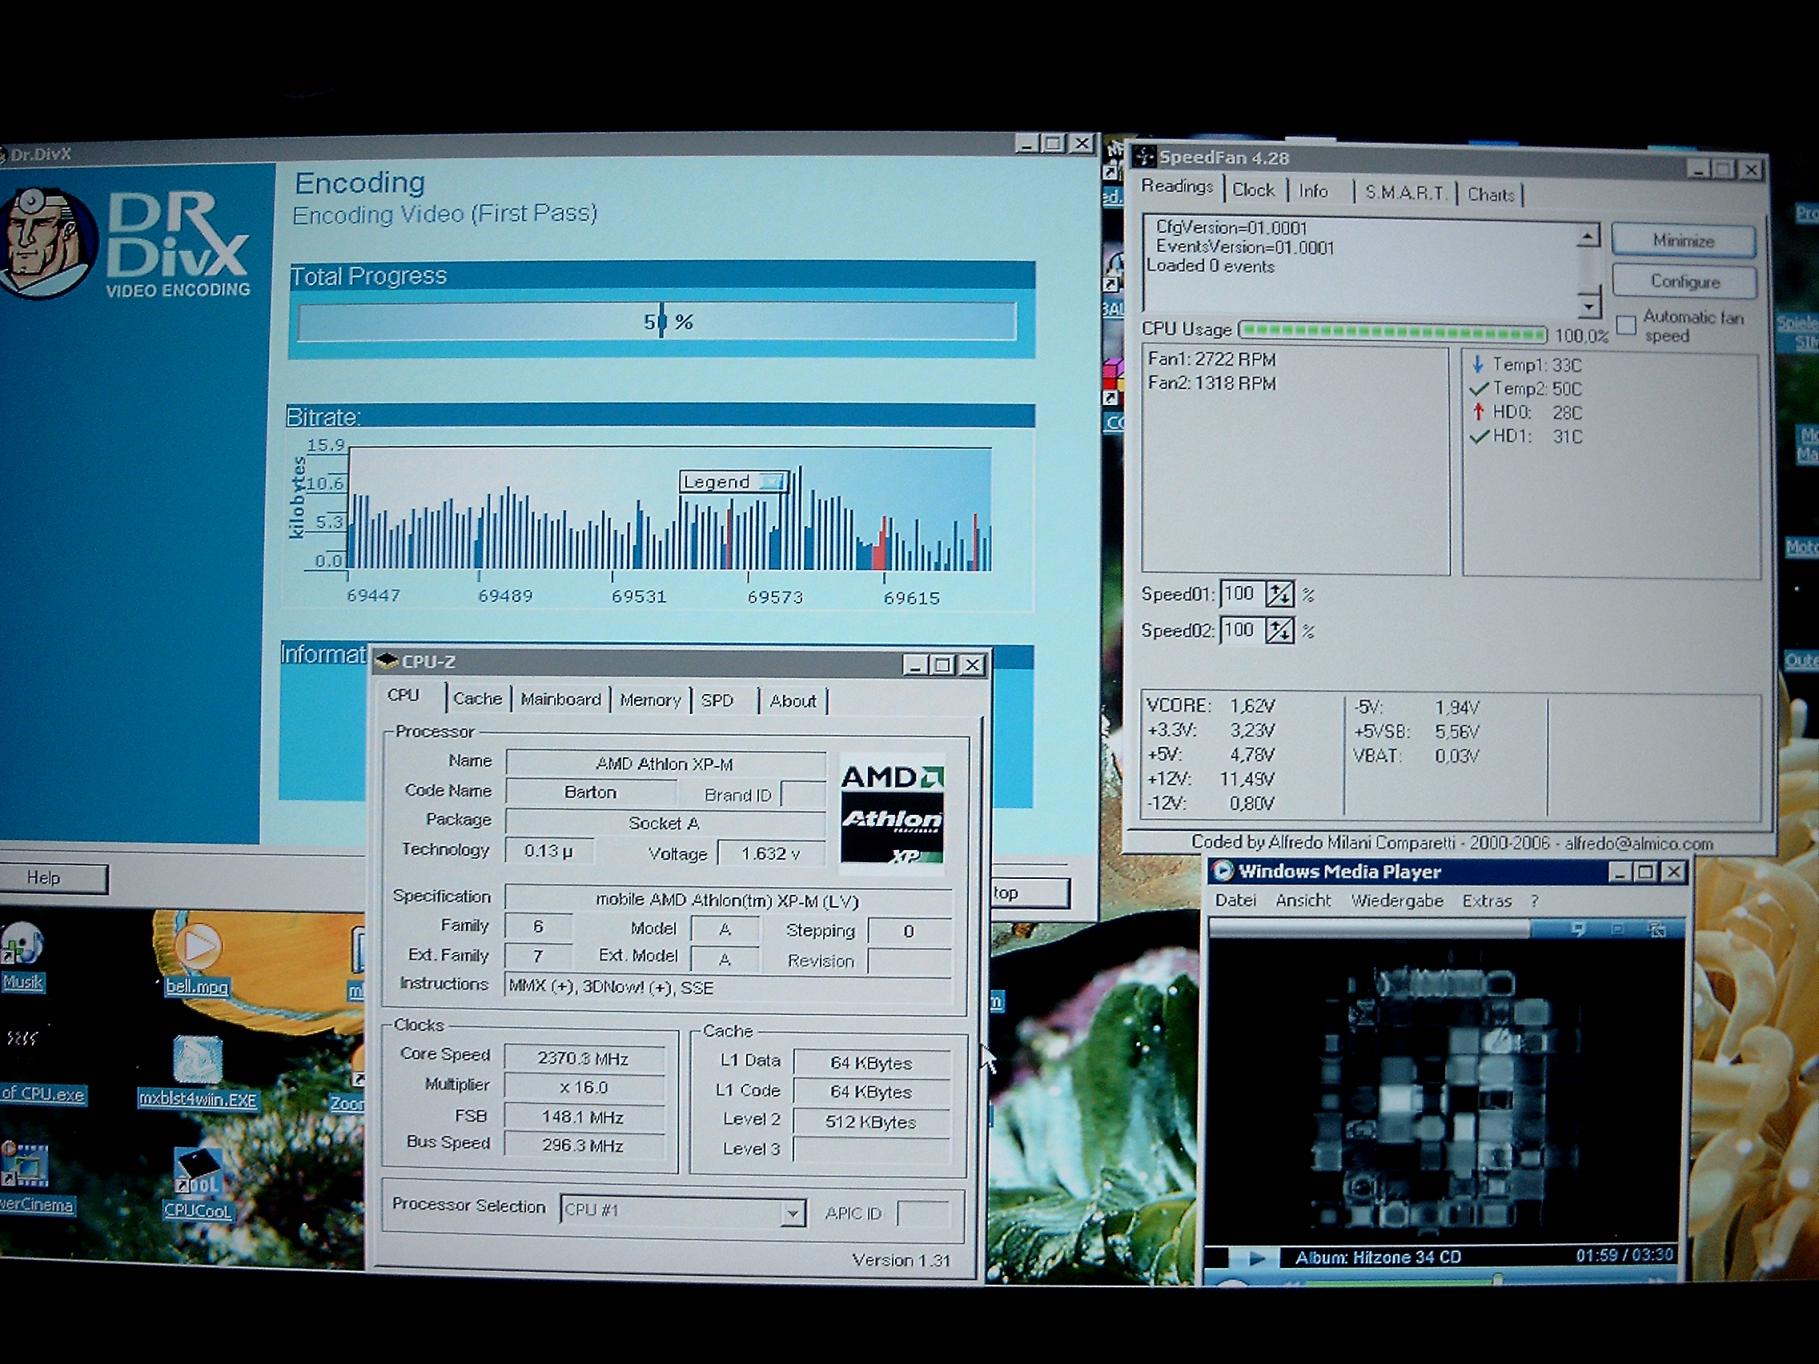Open the About tab in CPU-Z

point(793,702)
